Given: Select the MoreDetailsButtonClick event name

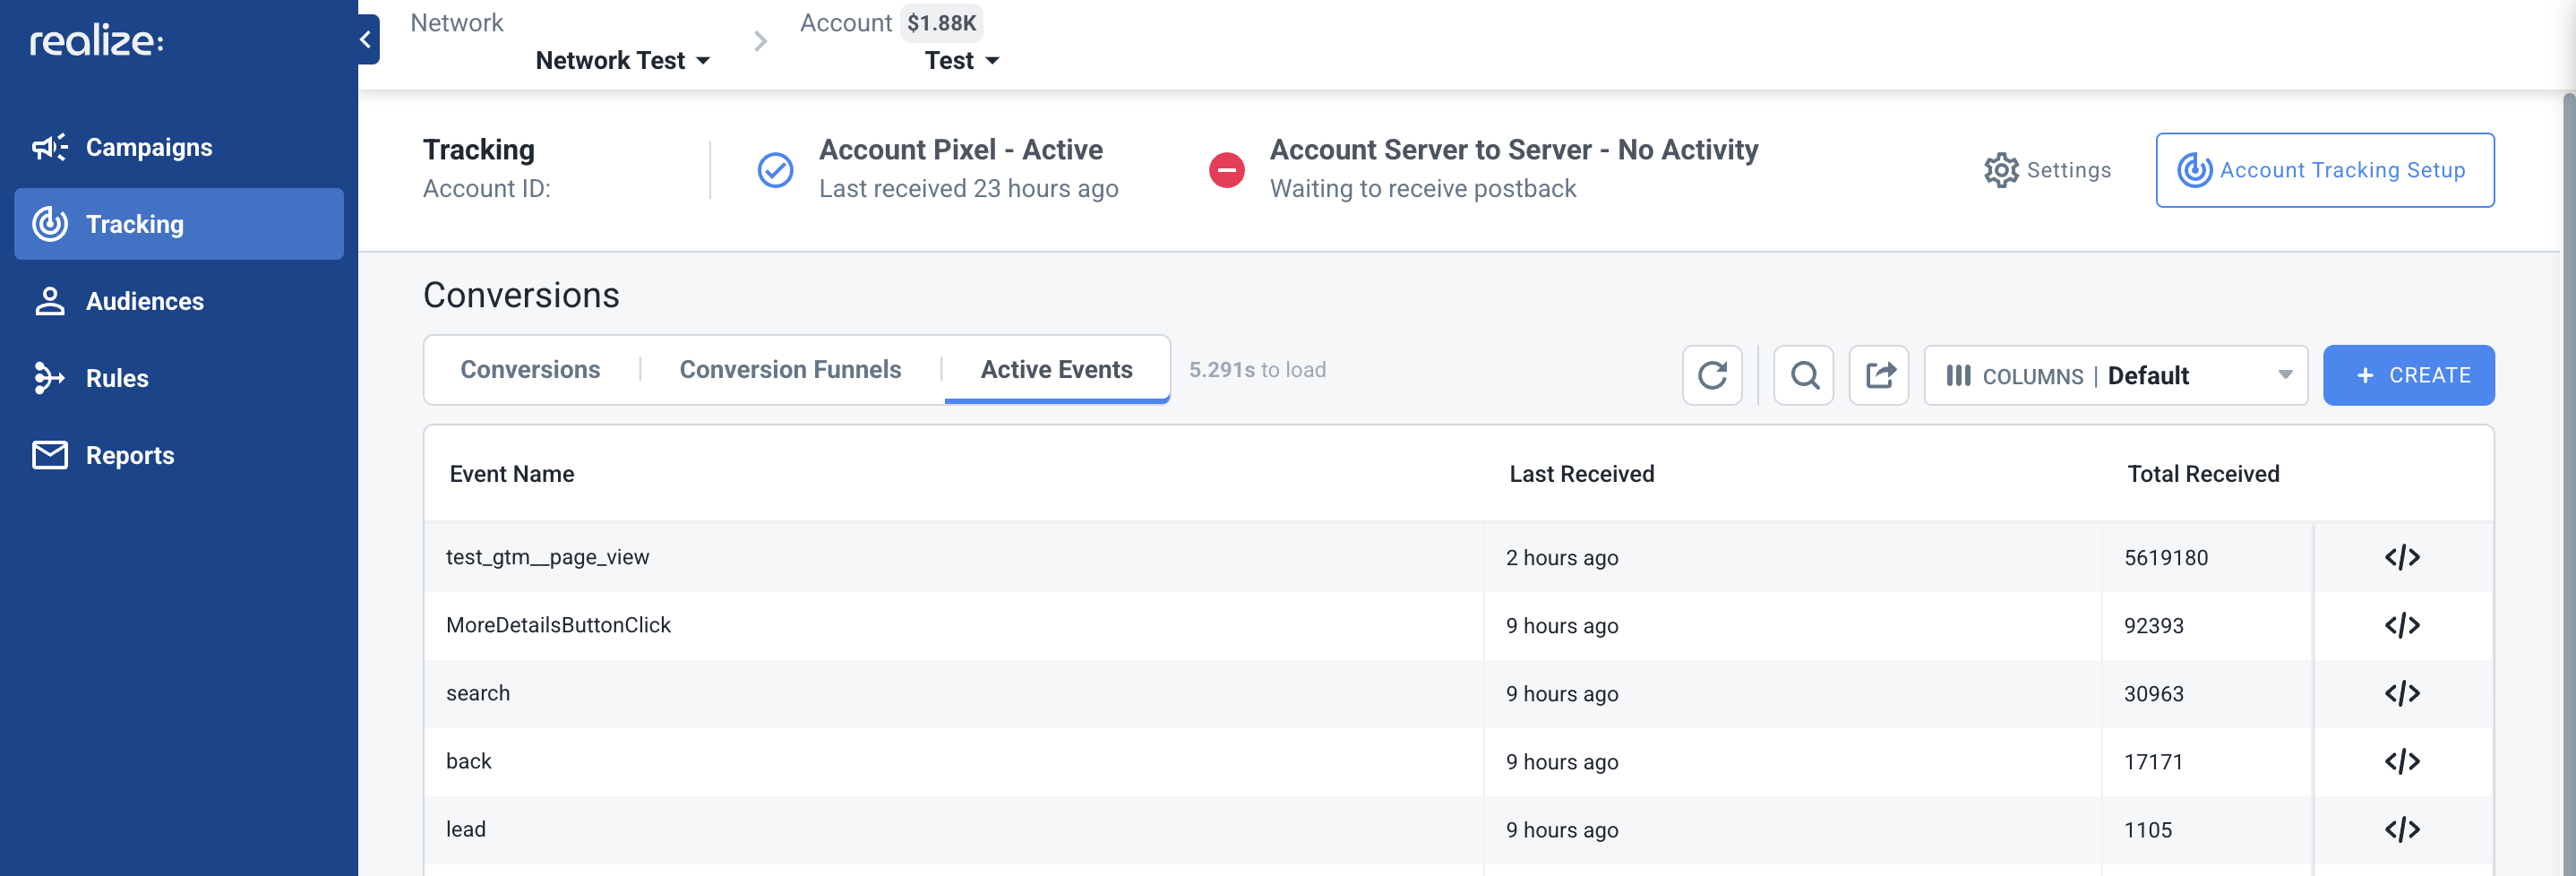Looking at the screenshot, I should tap(558, 625).
